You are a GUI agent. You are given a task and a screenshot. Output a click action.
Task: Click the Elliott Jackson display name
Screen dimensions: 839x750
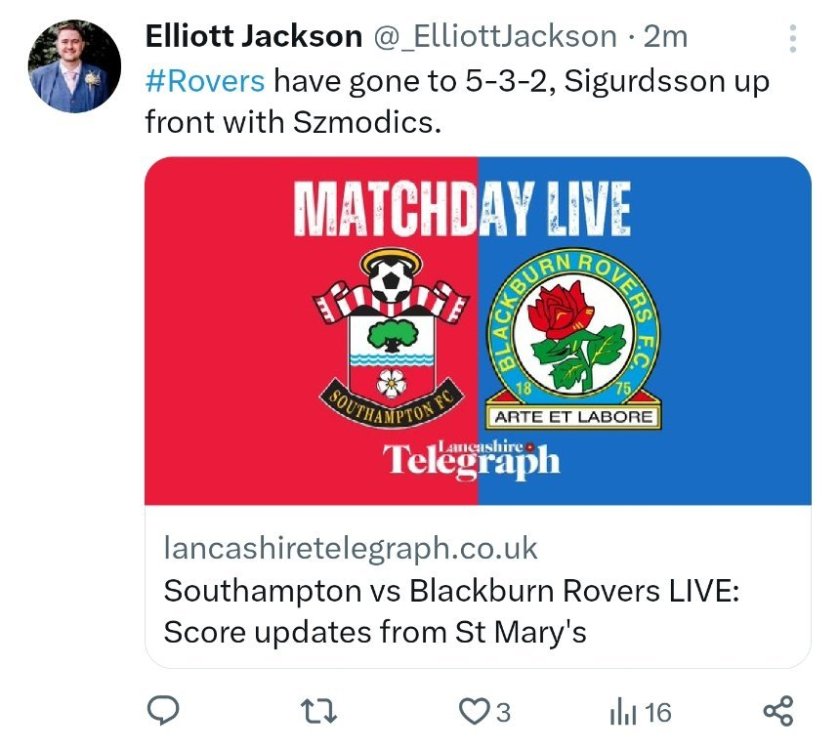click(x=253, y=37)
